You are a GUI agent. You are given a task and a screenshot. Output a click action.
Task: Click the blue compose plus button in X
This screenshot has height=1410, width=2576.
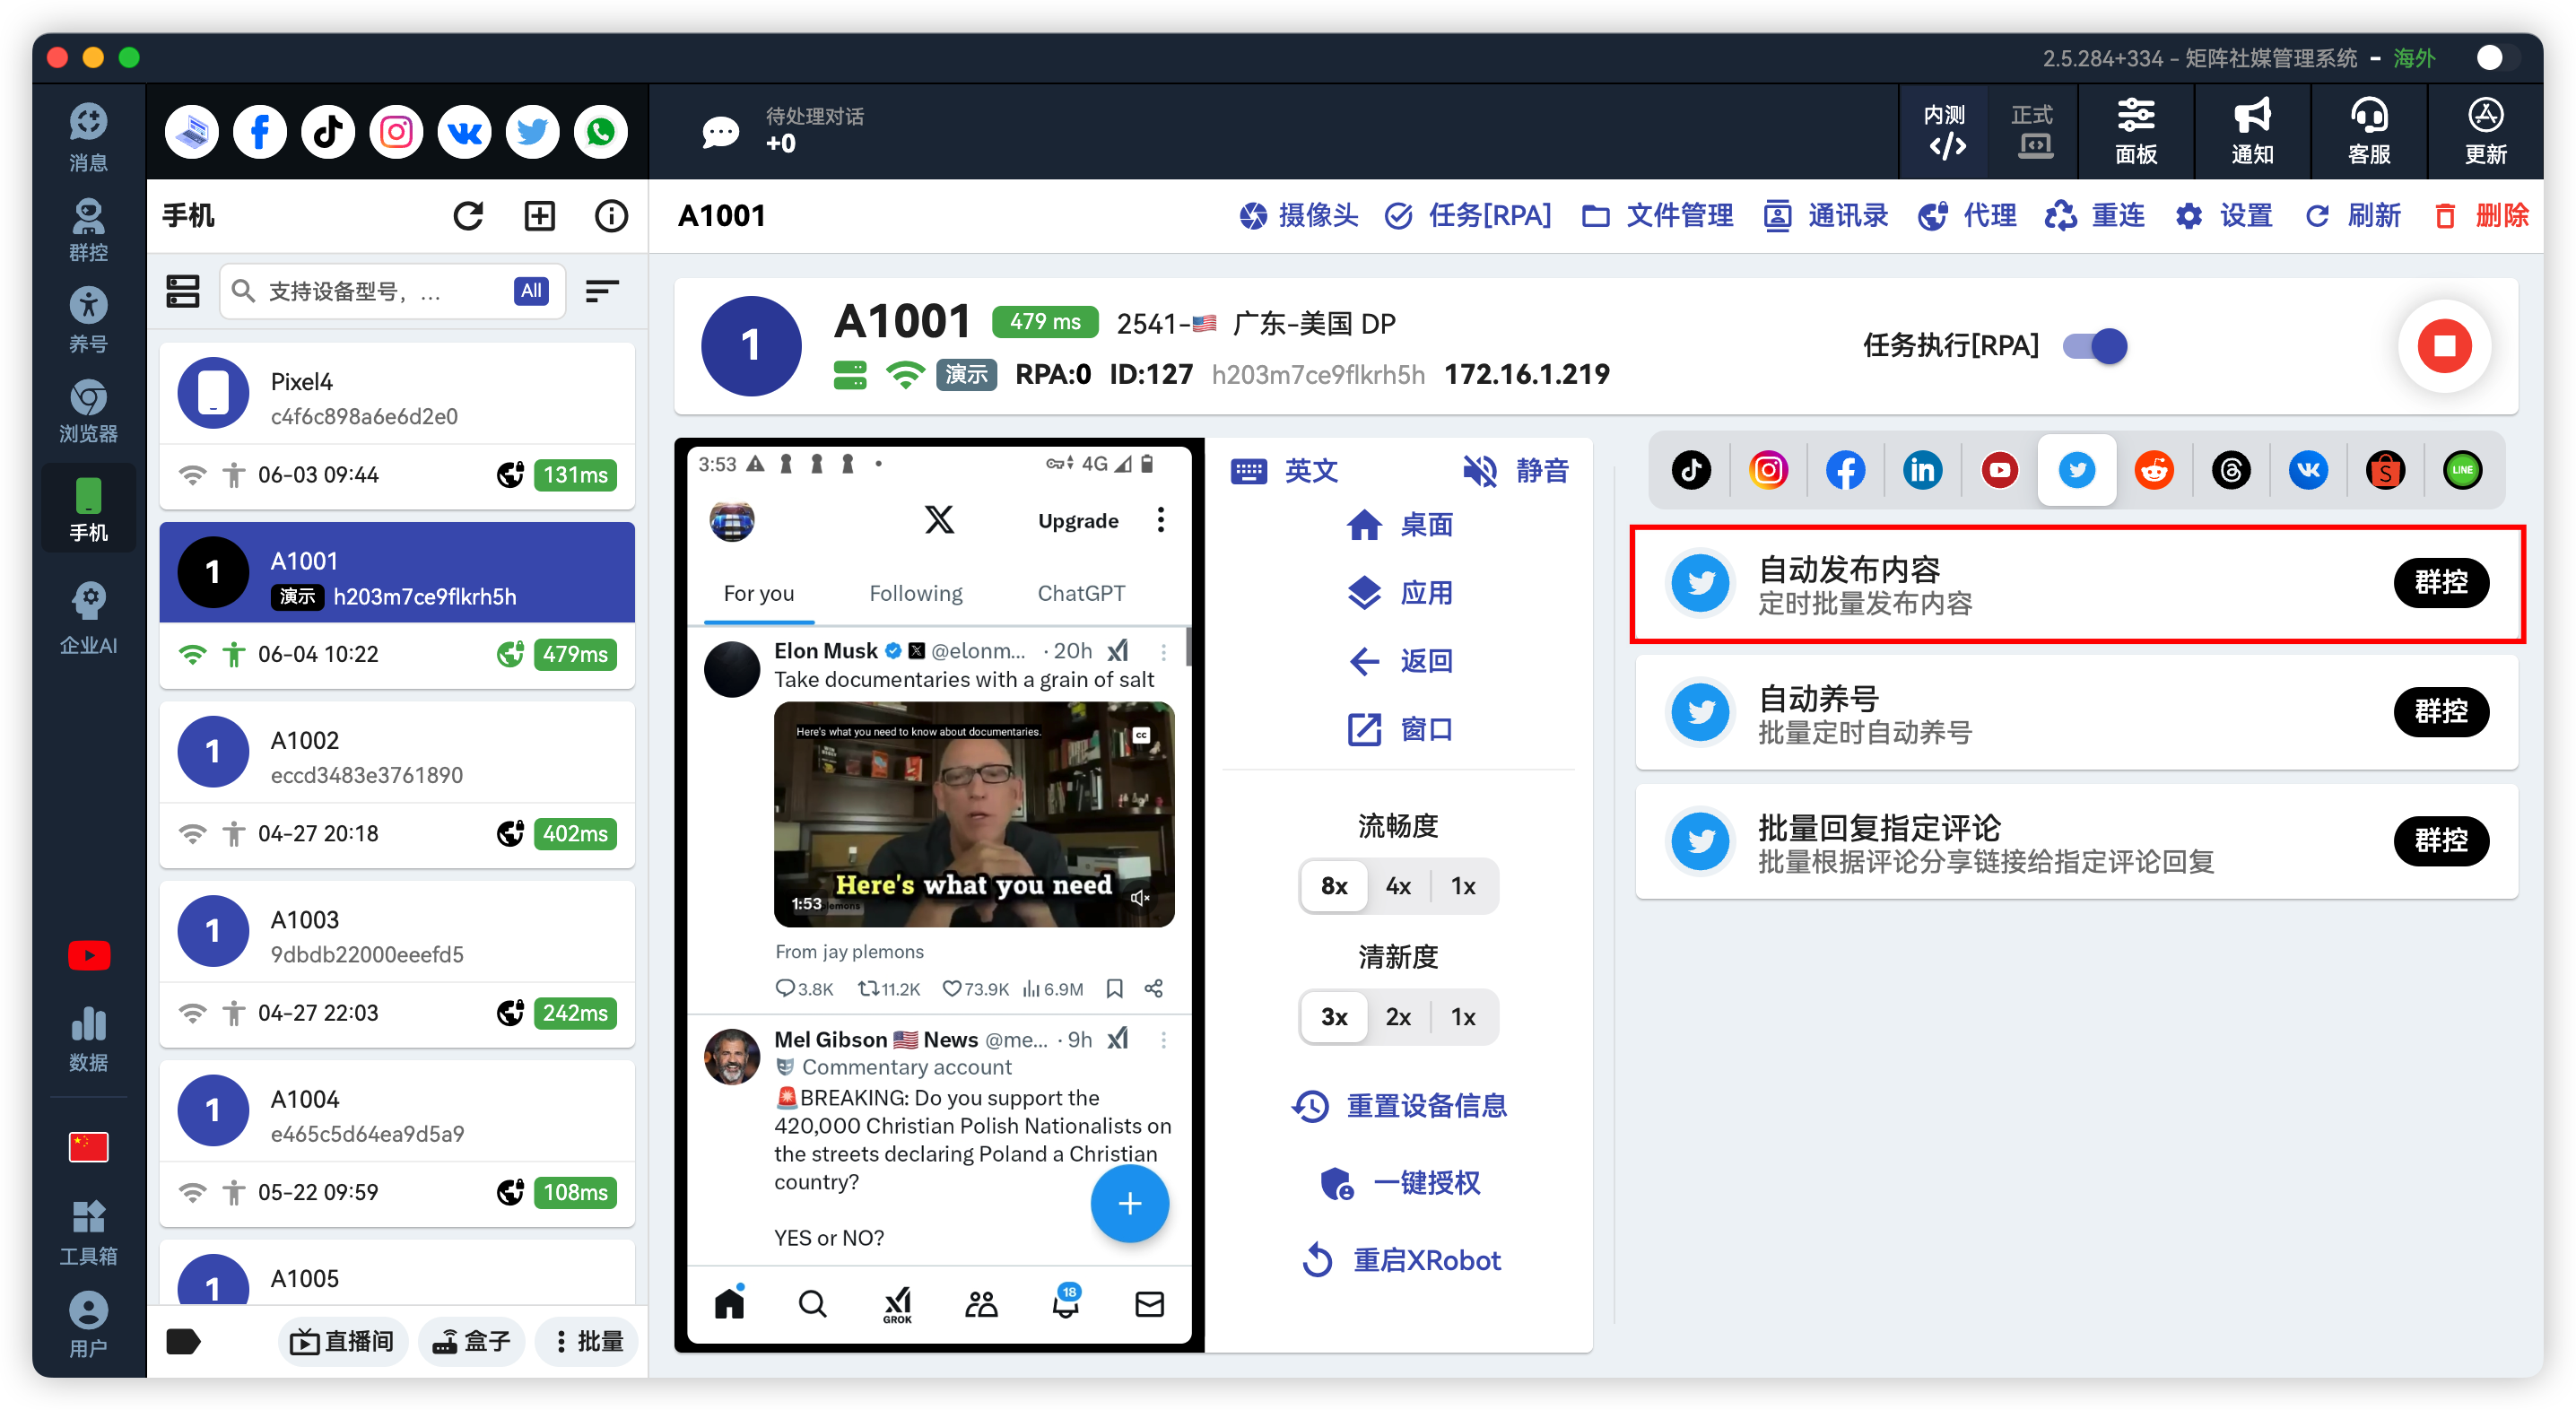click(1129, 1203)
